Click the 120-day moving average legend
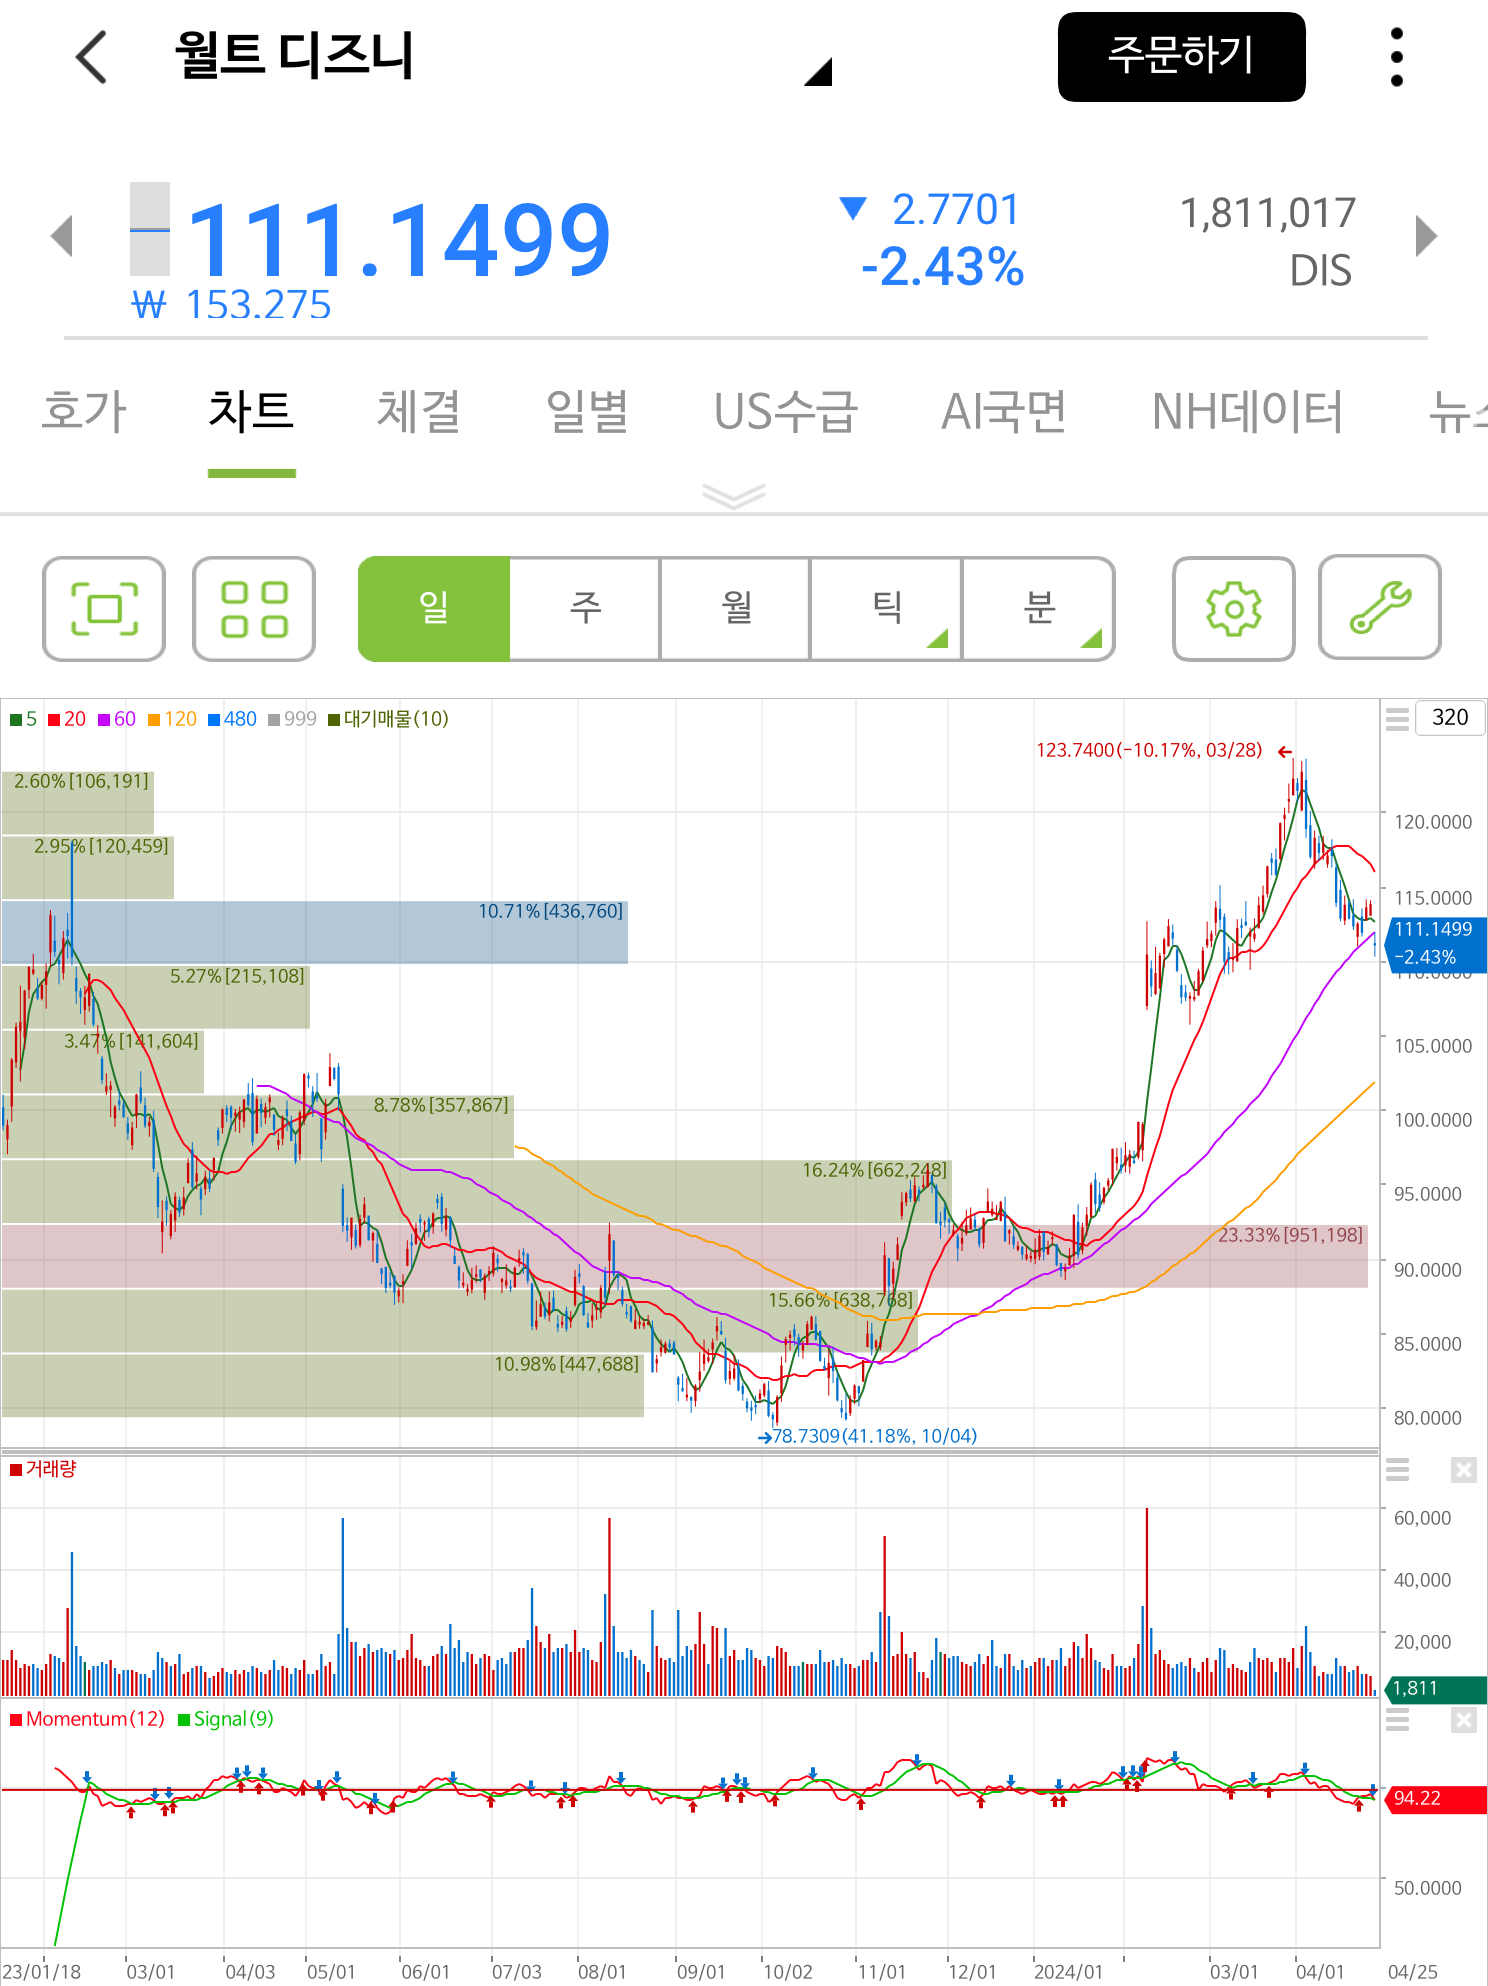 172,719
